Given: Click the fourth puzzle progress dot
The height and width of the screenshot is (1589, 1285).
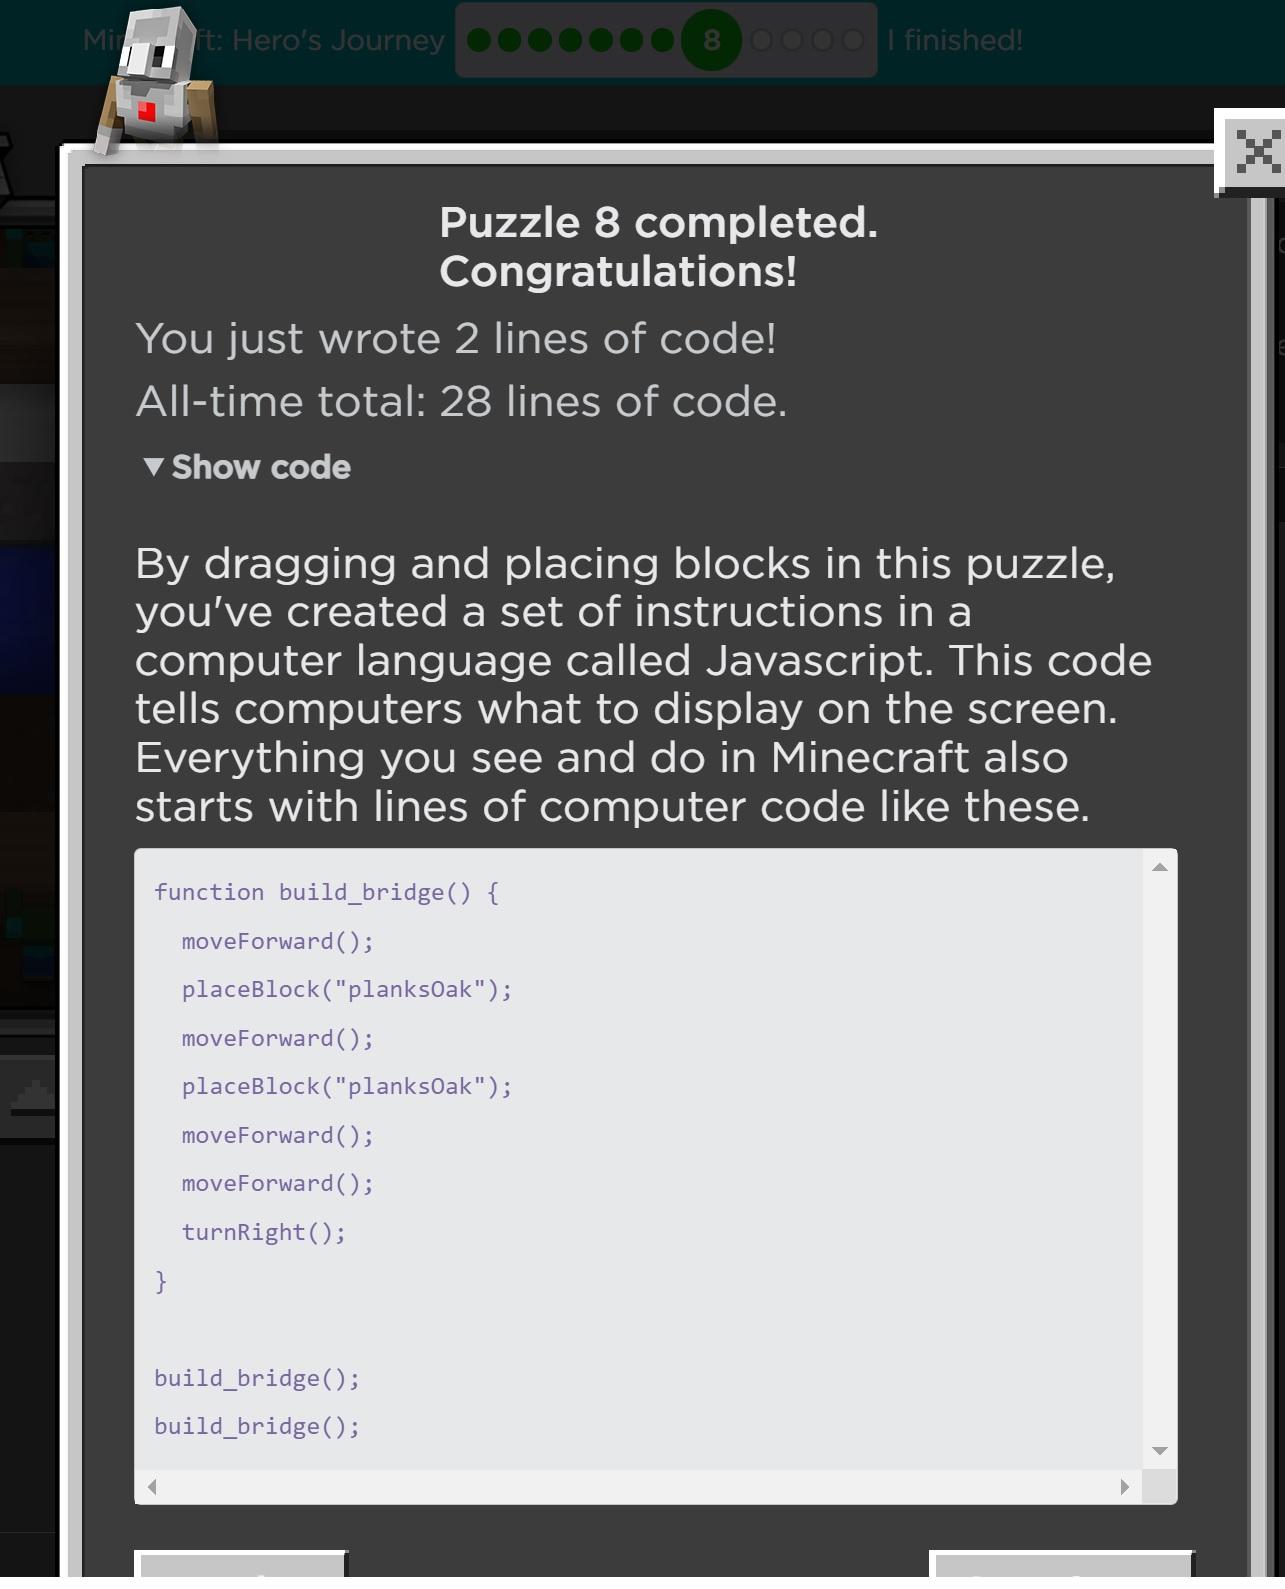Looking at the screenshot, I should 571,41.
